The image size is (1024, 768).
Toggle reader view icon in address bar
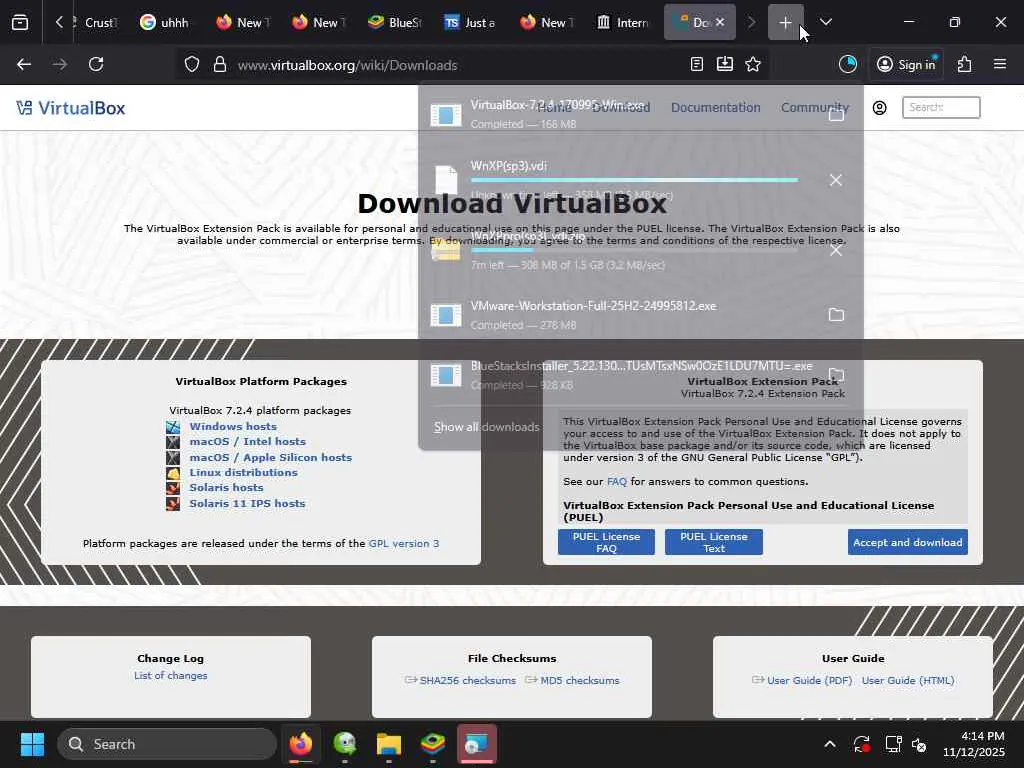(x=697, y=65)
